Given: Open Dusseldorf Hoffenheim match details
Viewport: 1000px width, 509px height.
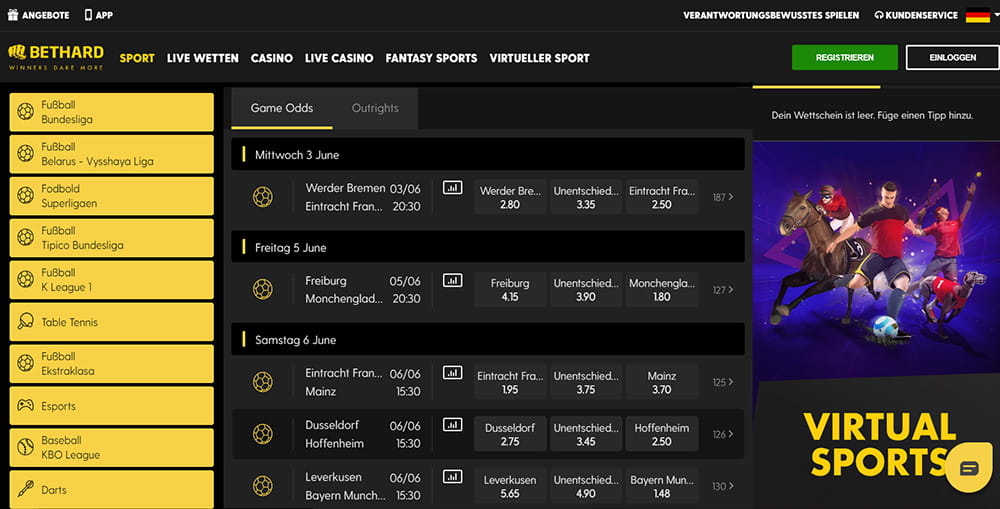Looking at the screenshot, I should click(x=363, y=434).
